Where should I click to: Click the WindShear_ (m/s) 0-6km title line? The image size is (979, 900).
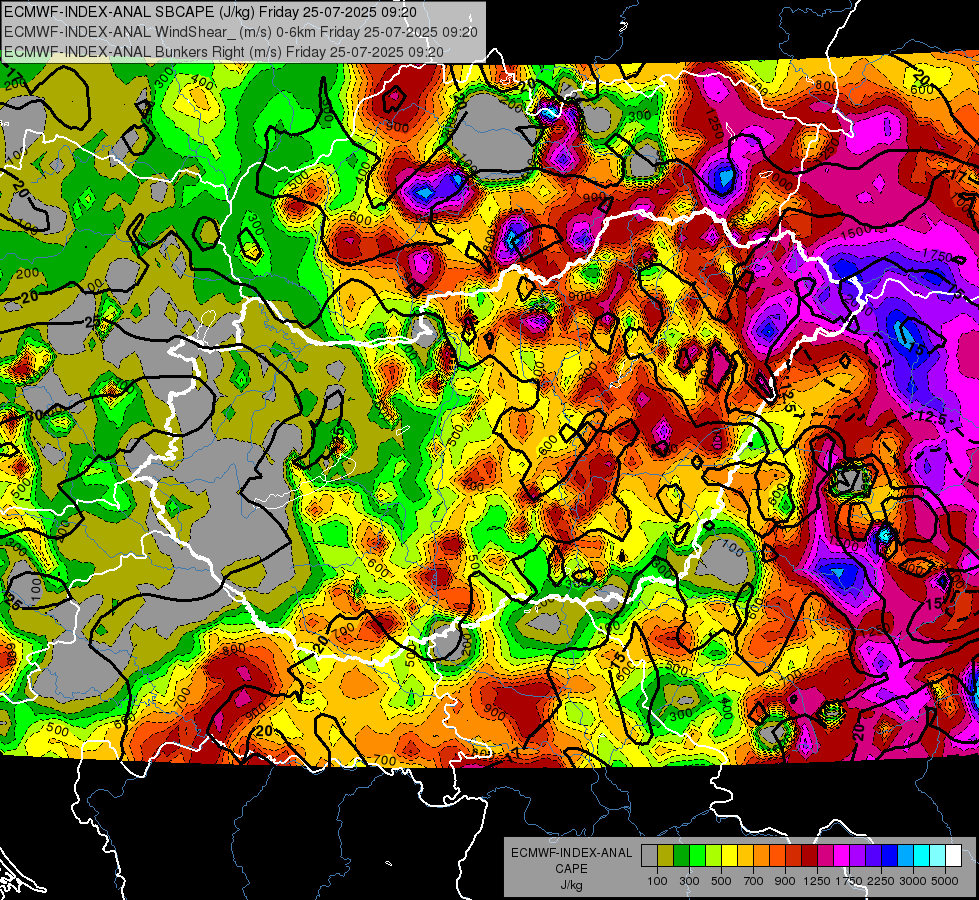click(240, 32)
